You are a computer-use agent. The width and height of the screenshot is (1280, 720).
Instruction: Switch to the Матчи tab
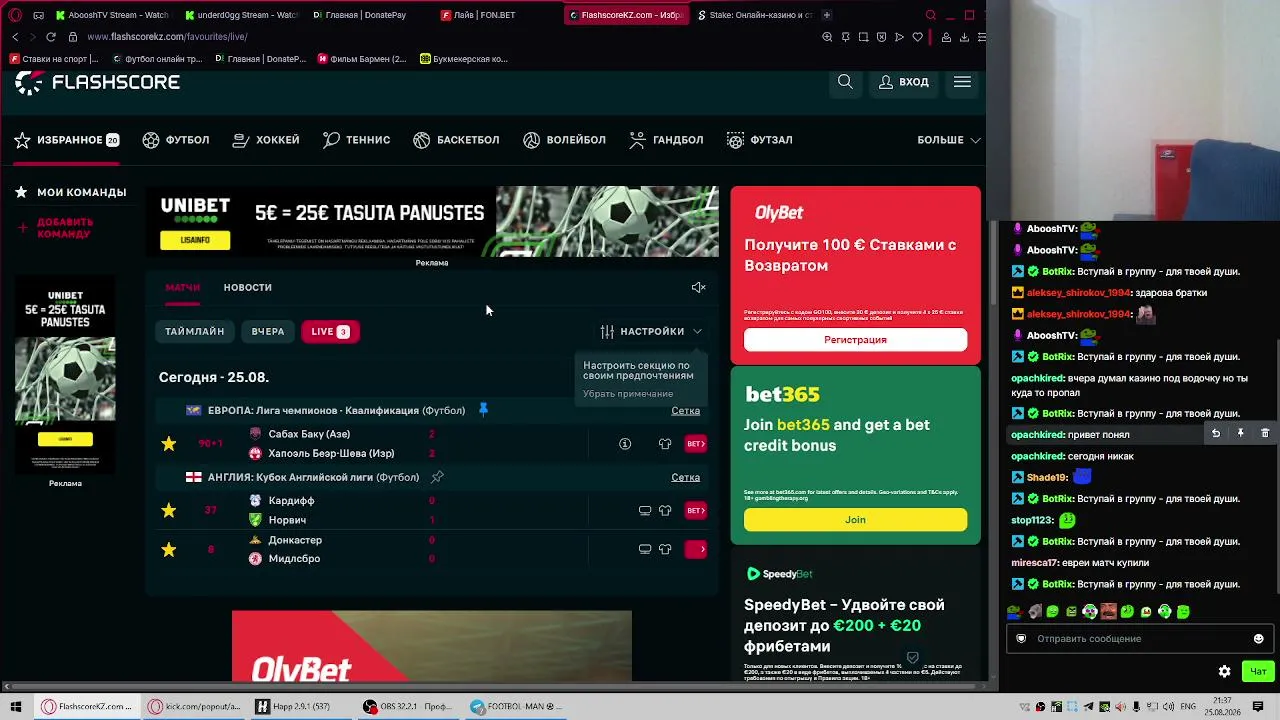point(183,287)
